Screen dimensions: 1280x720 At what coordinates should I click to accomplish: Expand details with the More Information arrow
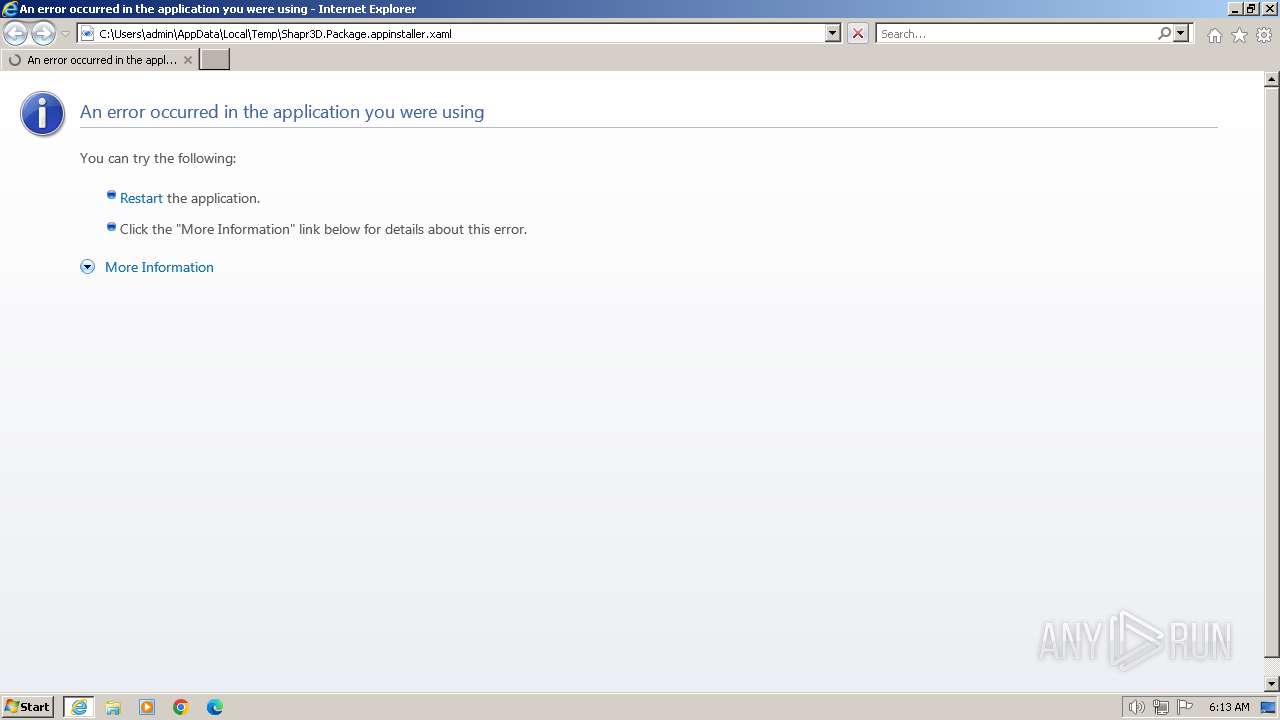(x=88, y=267)
